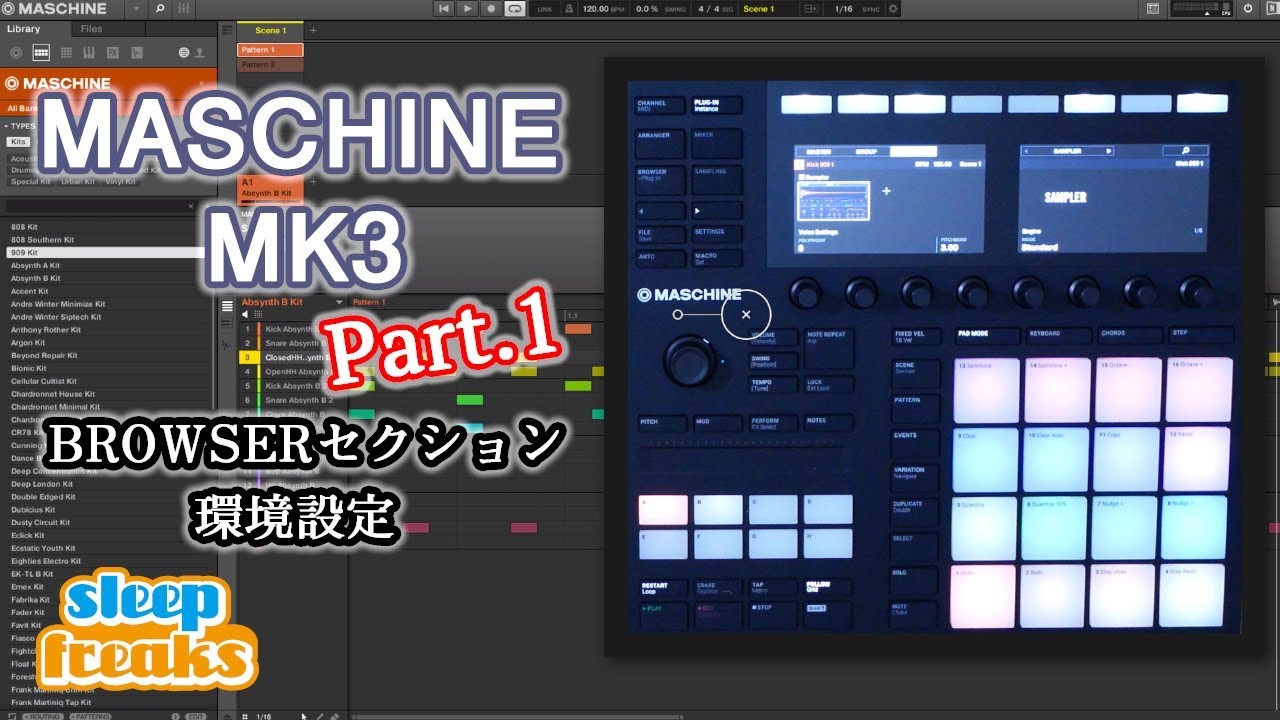
Task: Toggle Ableton LINK
Action: click(544, 9)
